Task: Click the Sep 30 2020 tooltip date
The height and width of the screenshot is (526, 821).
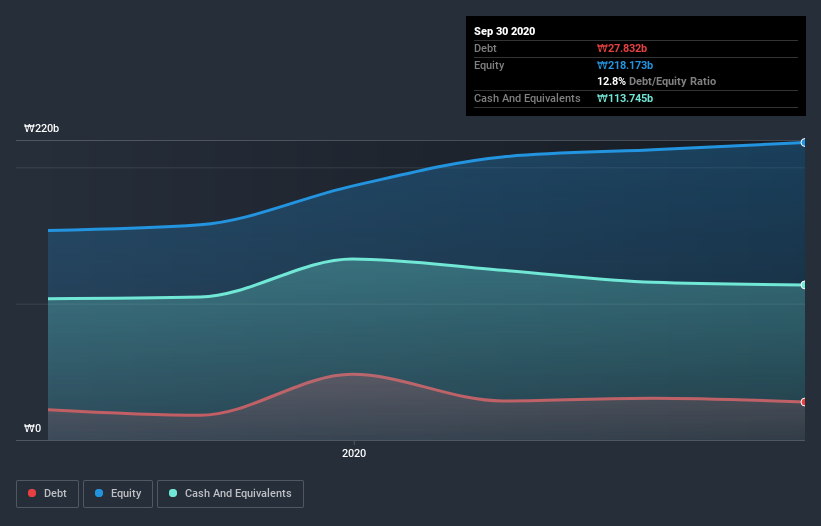Action: [504, 31]
